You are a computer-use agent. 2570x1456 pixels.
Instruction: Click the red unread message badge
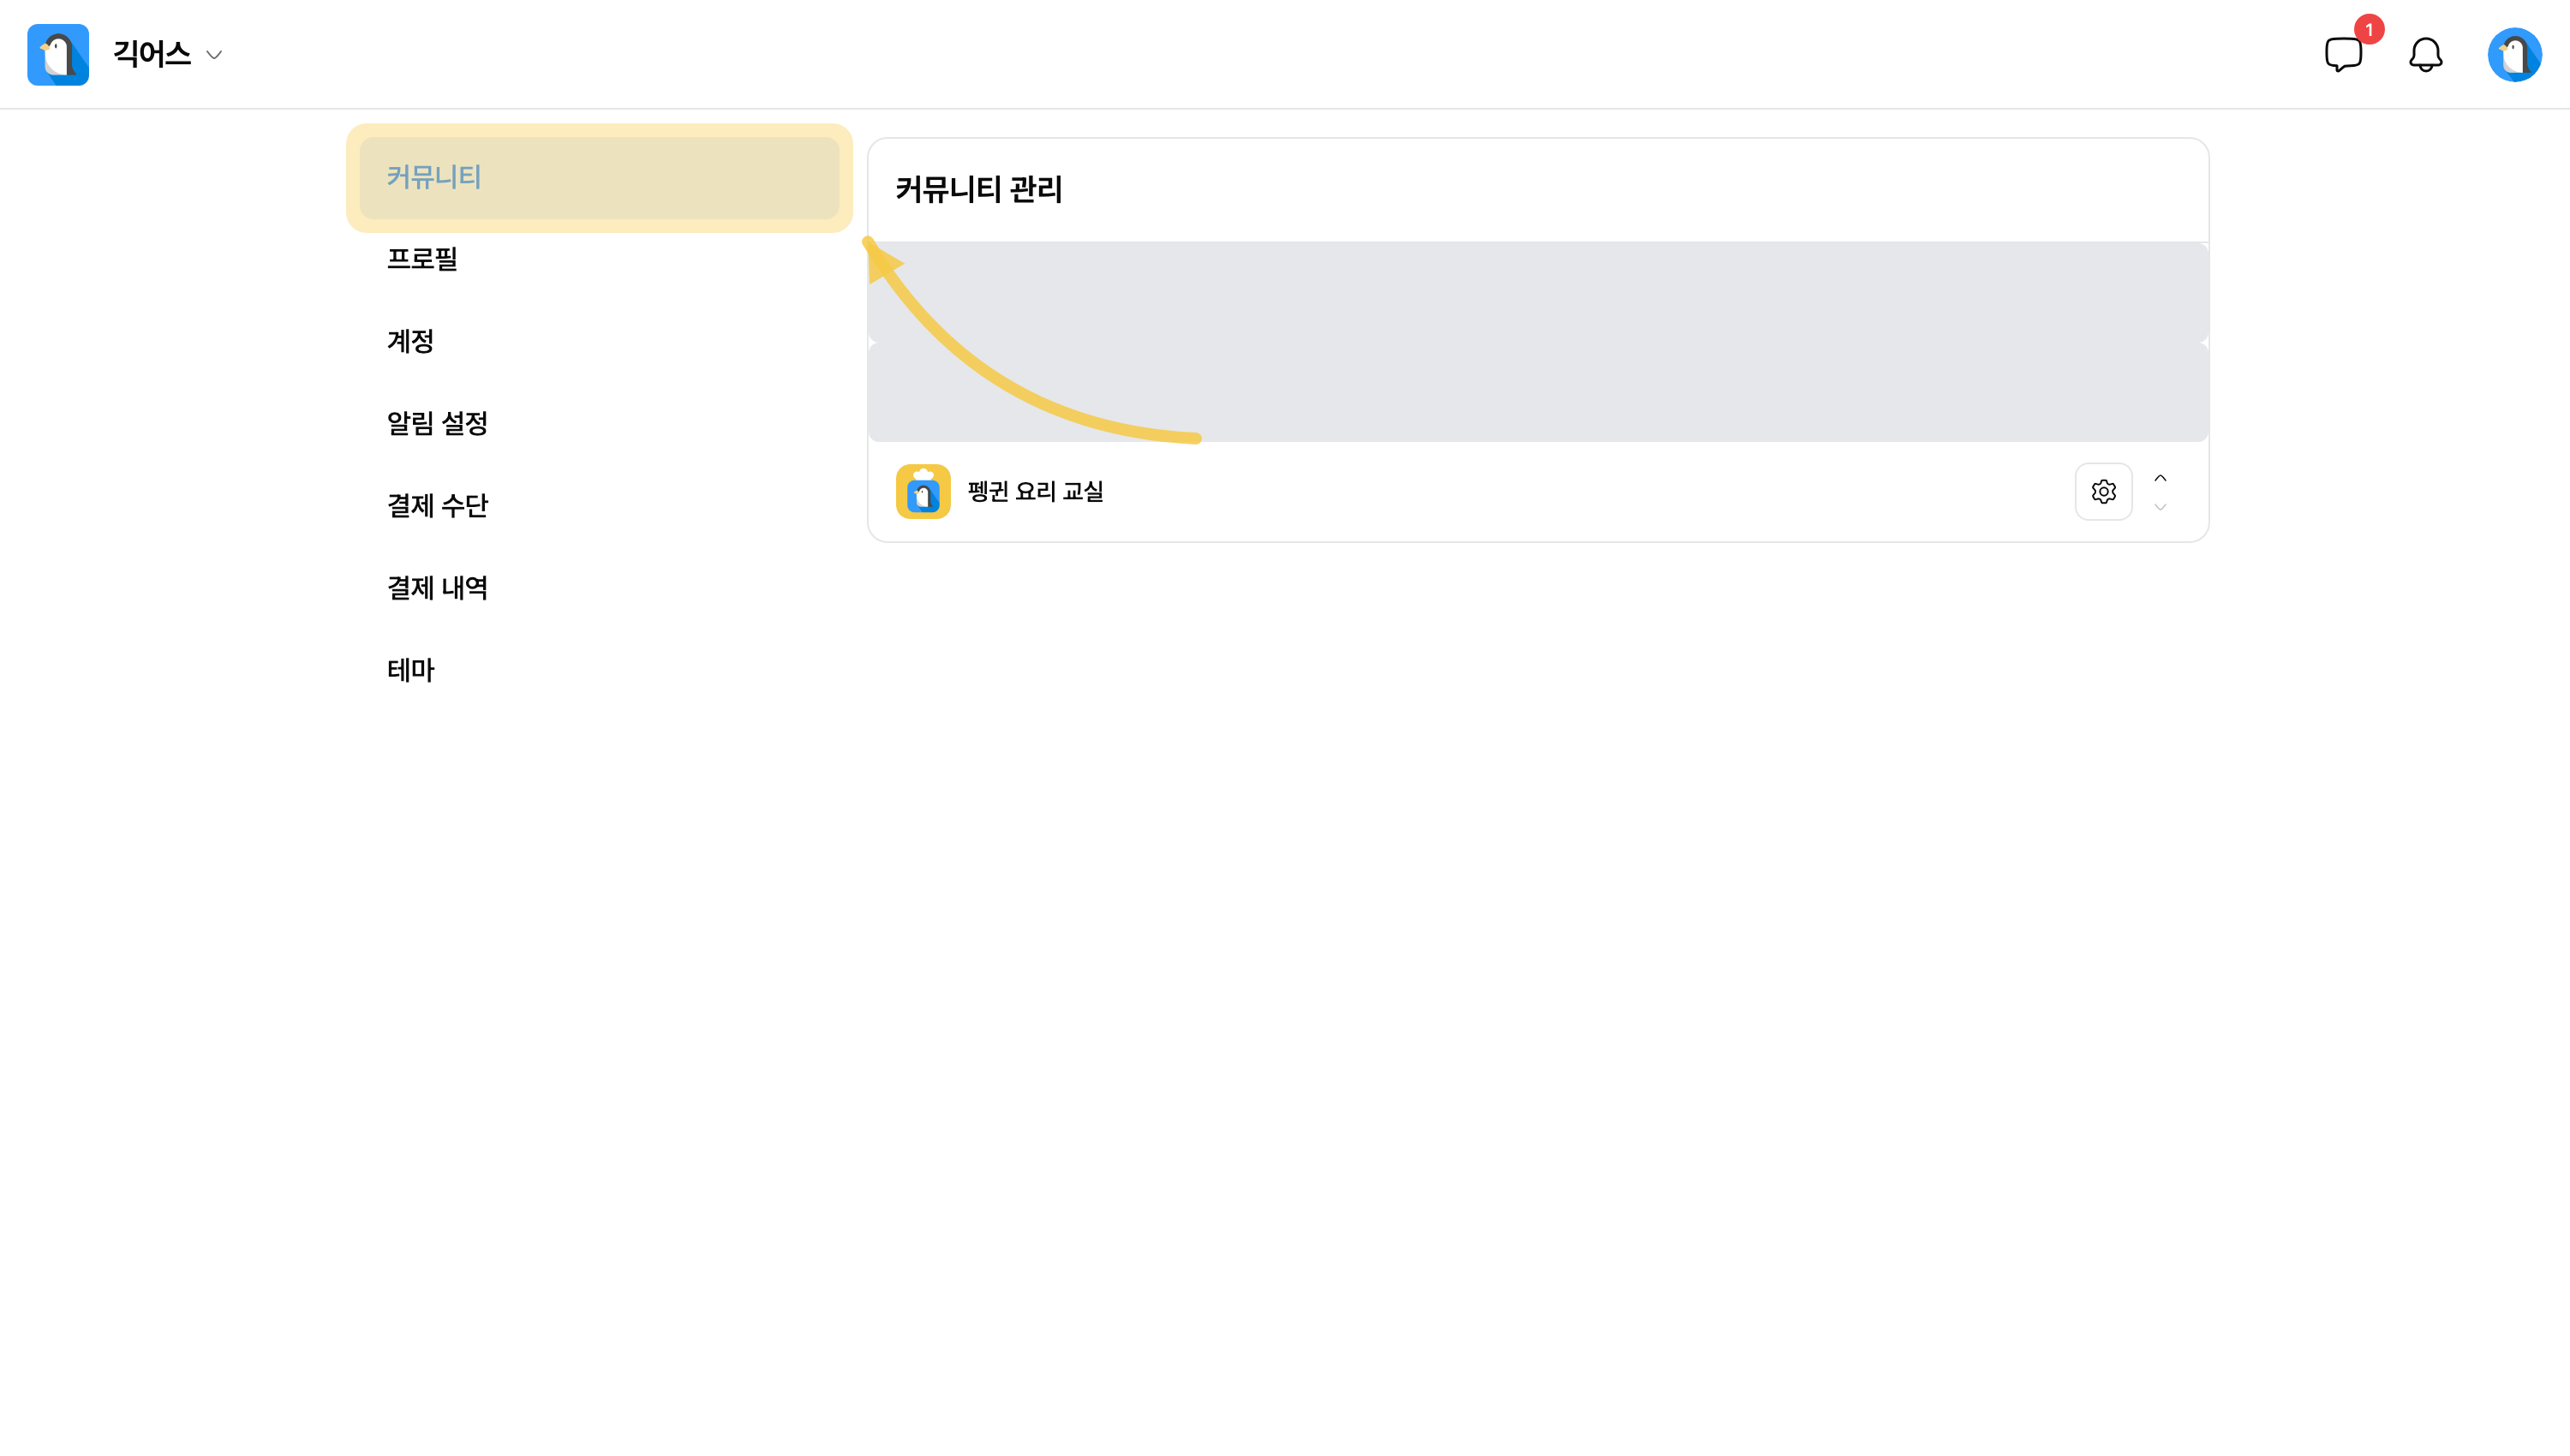point(2368,29)
